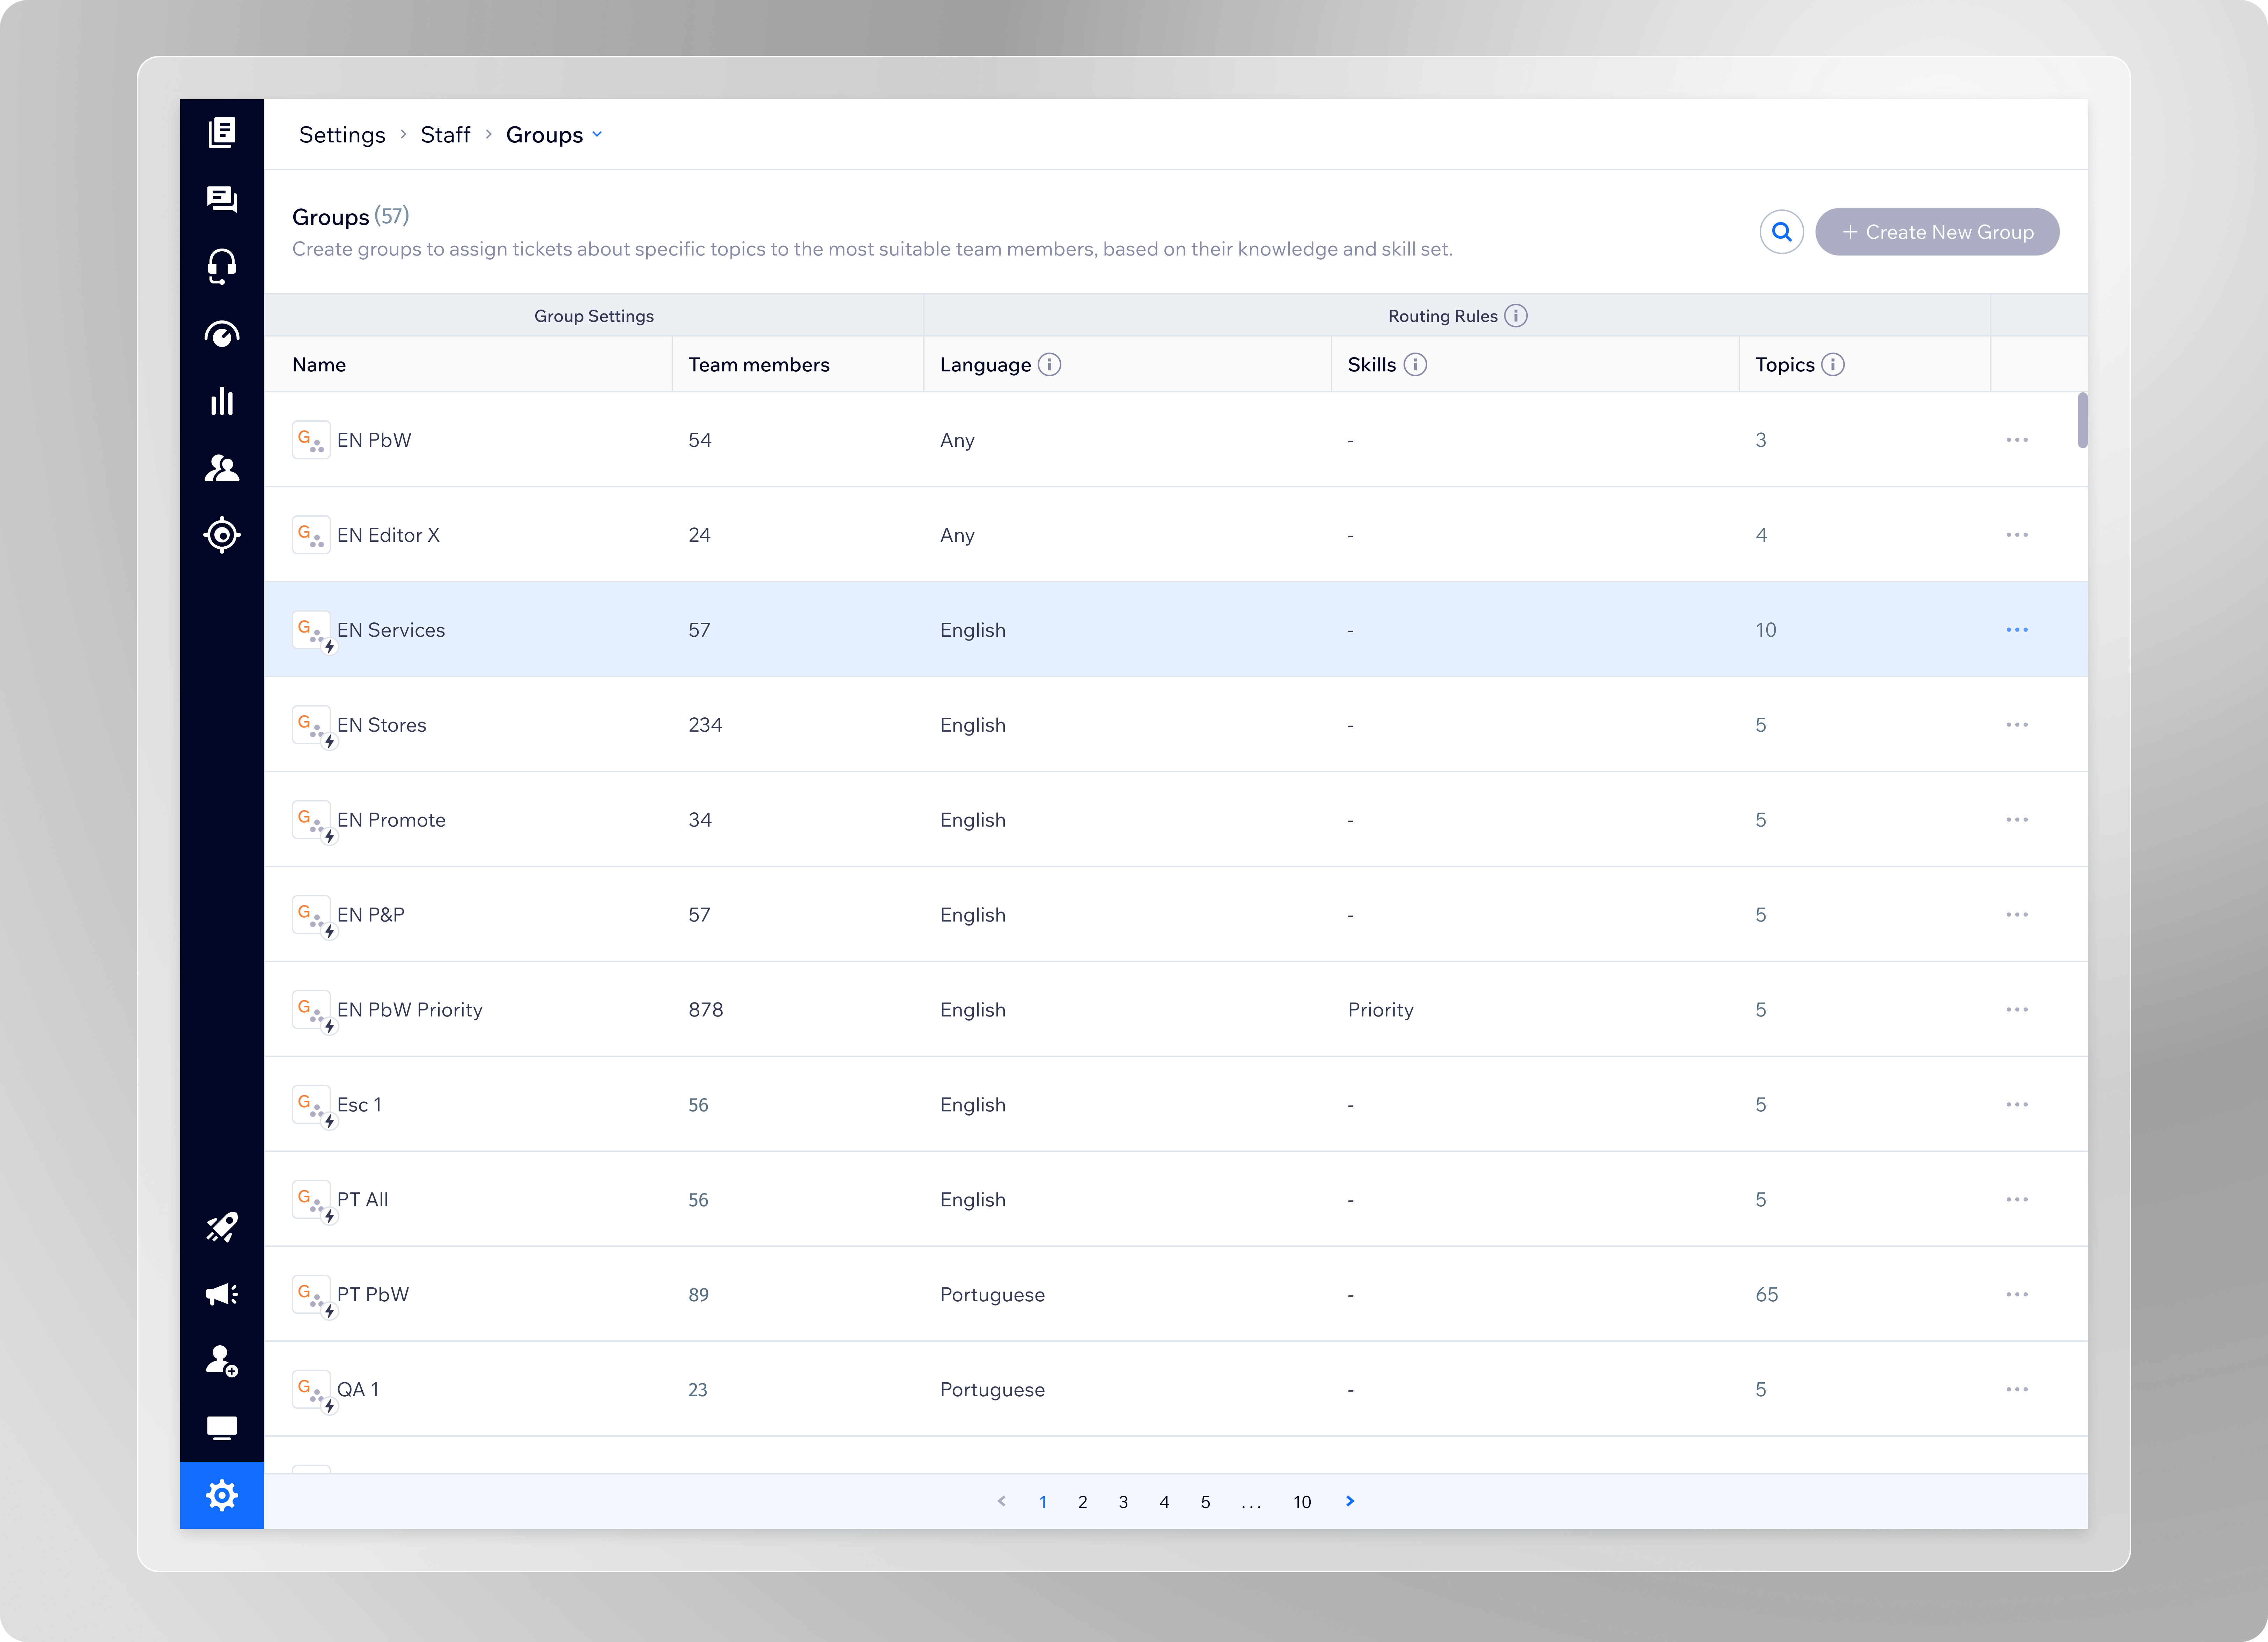Screen dimensions: 2268x1642
Task: Select the EN Promote group name
Action: [391, 820]
